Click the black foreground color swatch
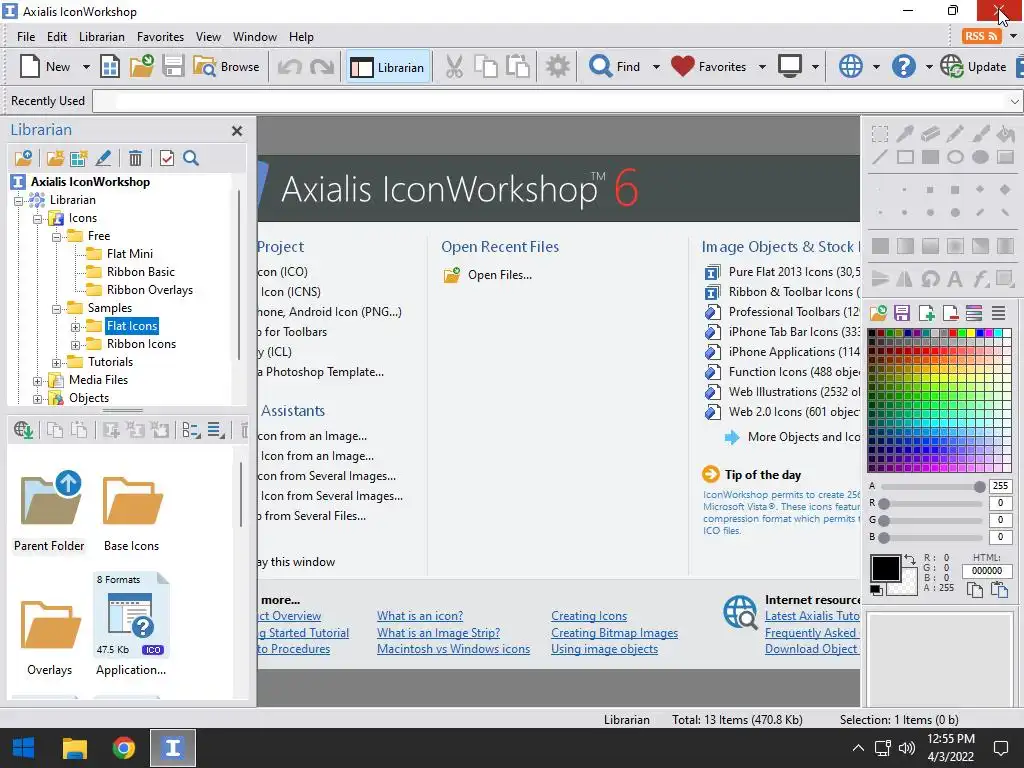The image size is (1024, 768). (885, 568)
